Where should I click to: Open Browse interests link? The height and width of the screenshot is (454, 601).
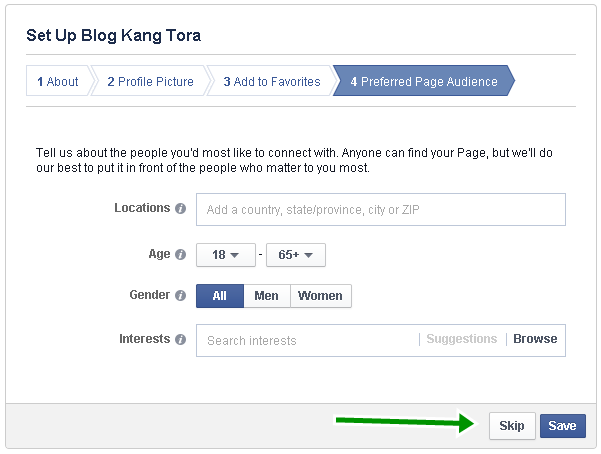tap(535, 339)
